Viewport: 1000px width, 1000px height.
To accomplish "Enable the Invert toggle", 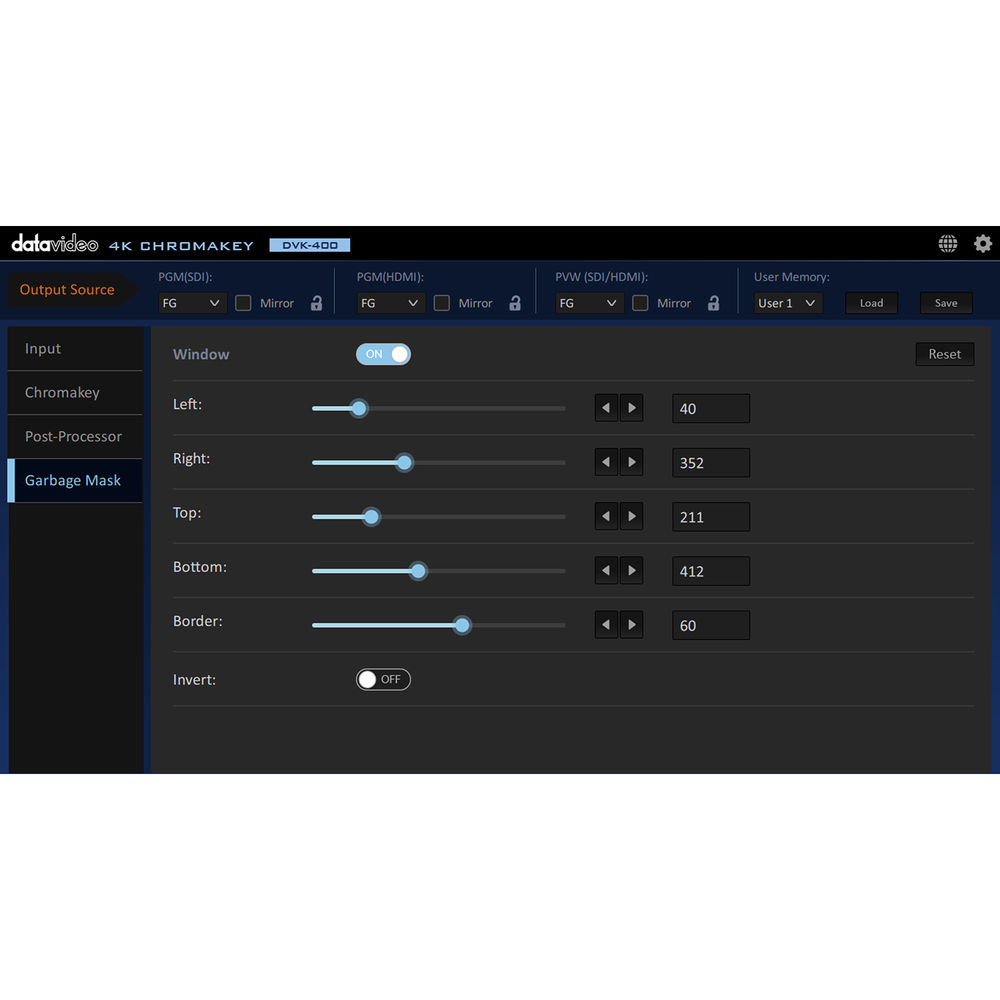I will click(383, 679).
